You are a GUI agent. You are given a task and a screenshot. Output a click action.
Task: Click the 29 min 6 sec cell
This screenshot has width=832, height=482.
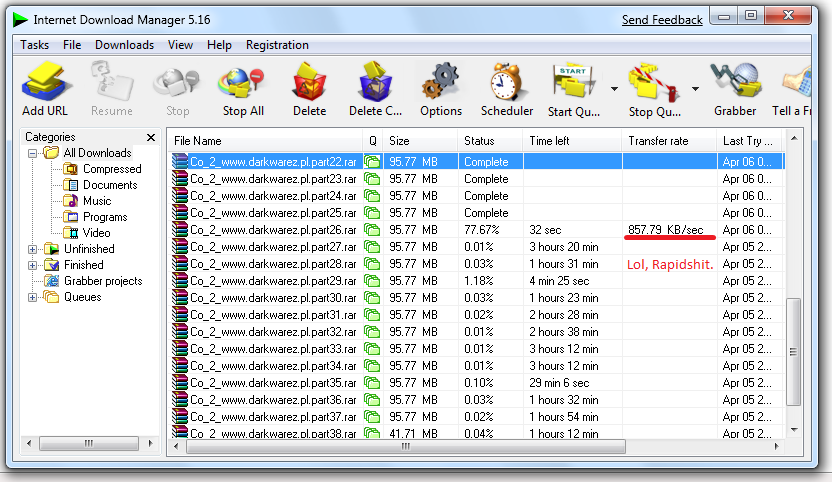coord(559,383)
